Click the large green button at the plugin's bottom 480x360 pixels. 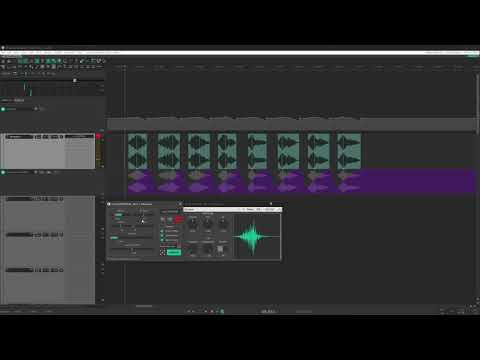pyautogui.click(x=174, y=252)
